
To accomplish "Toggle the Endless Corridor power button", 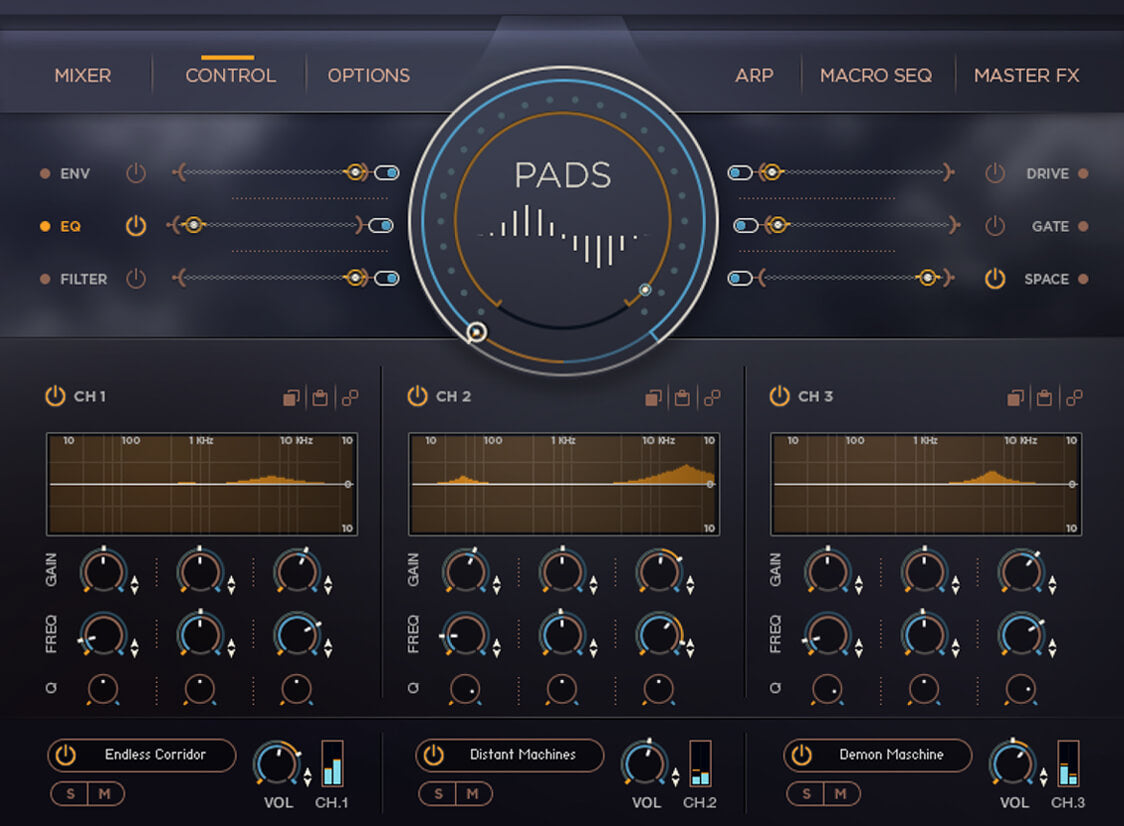I will (x=66, y=755).
